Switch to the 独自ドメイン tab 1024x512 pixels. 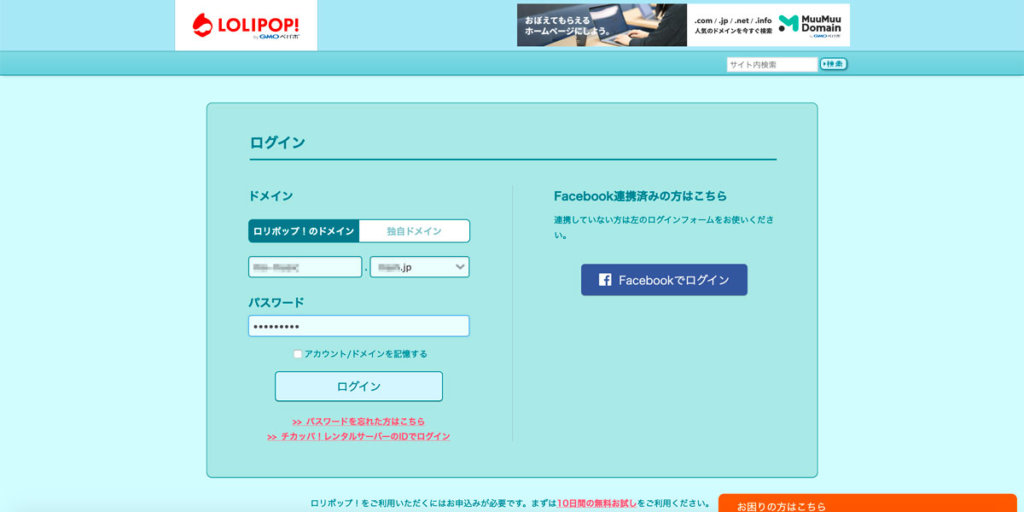coord(414,231)
